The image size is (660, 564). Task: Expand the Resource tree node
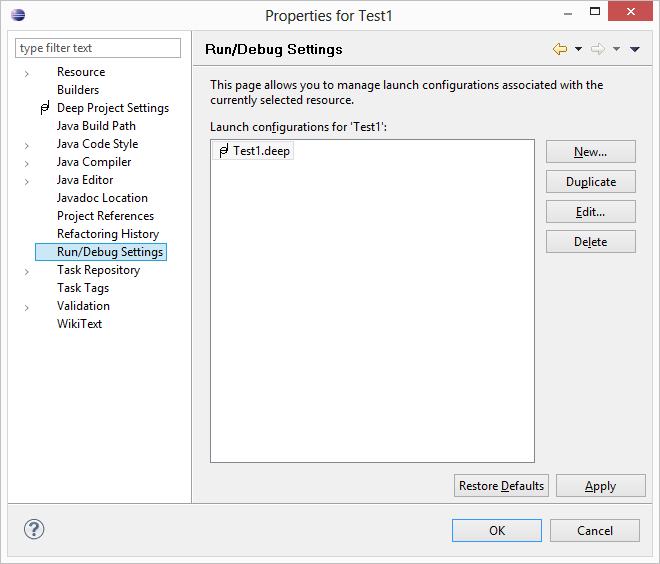tap(27, 73)
